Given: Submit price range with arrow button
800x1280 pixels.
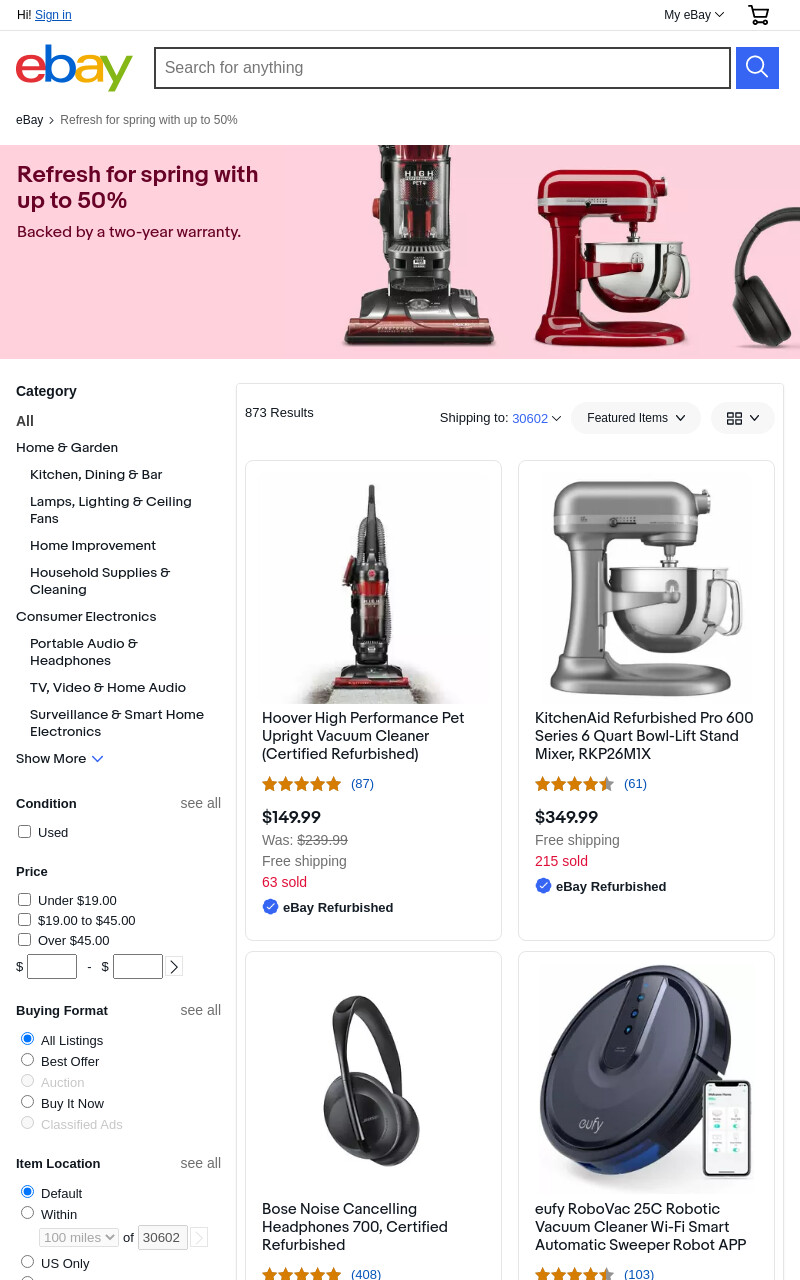Looking at the screenshot, I should coord(174,966).
